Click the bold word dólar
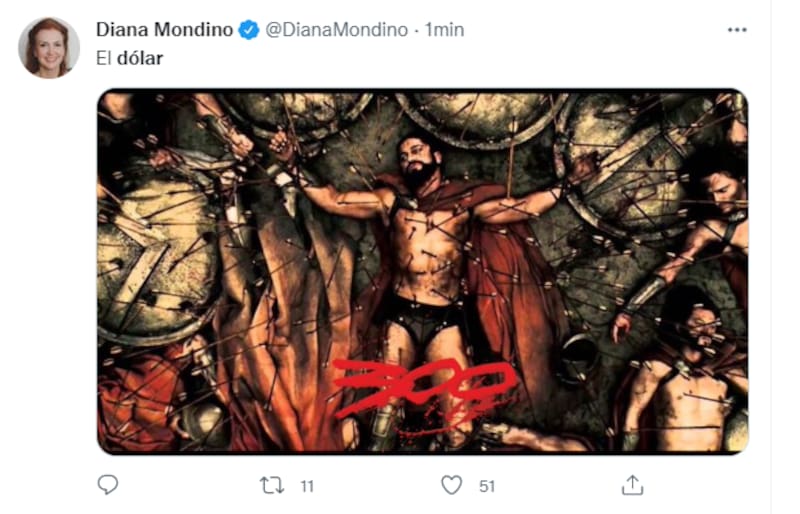Screen dimensions: 800x514 pyautogui.click(x=140, y=59)
